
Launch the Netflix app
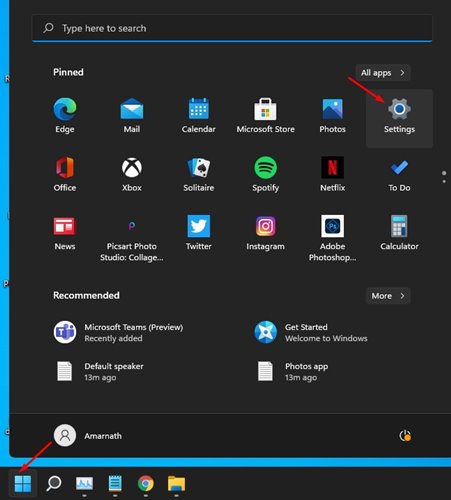[332, 174]
